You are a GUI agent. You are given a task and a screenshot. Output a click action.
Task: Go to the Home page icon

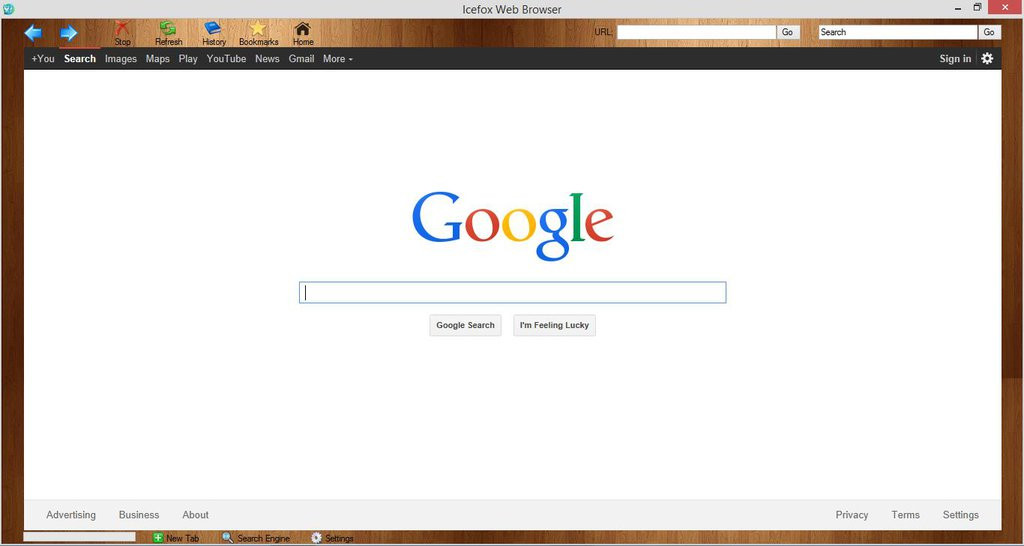click(x=302, y=33)
